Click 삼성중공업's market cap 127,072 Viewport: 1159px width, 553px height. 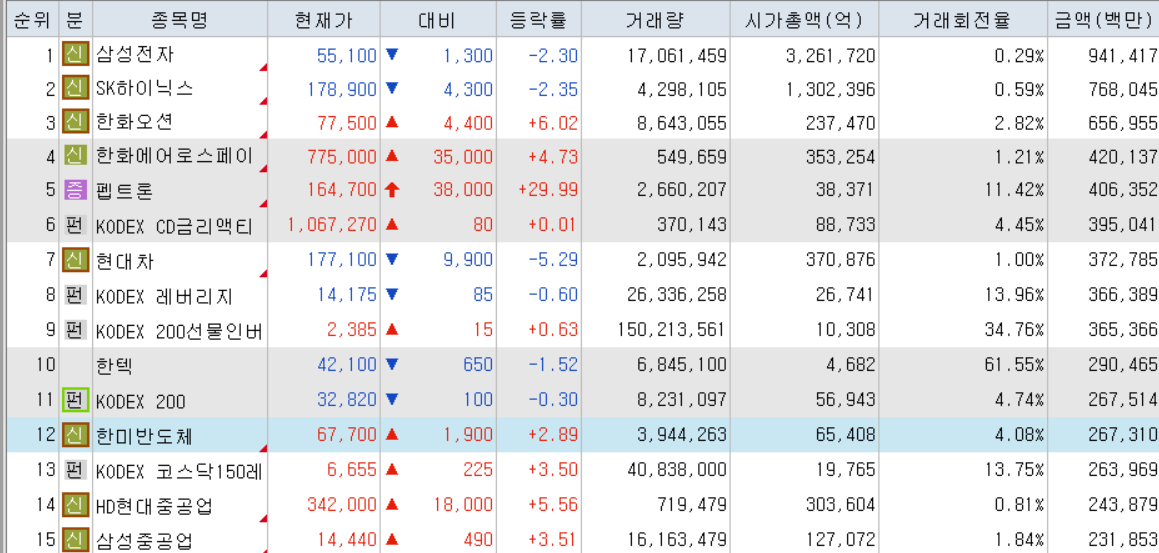[x=839, y=540]
